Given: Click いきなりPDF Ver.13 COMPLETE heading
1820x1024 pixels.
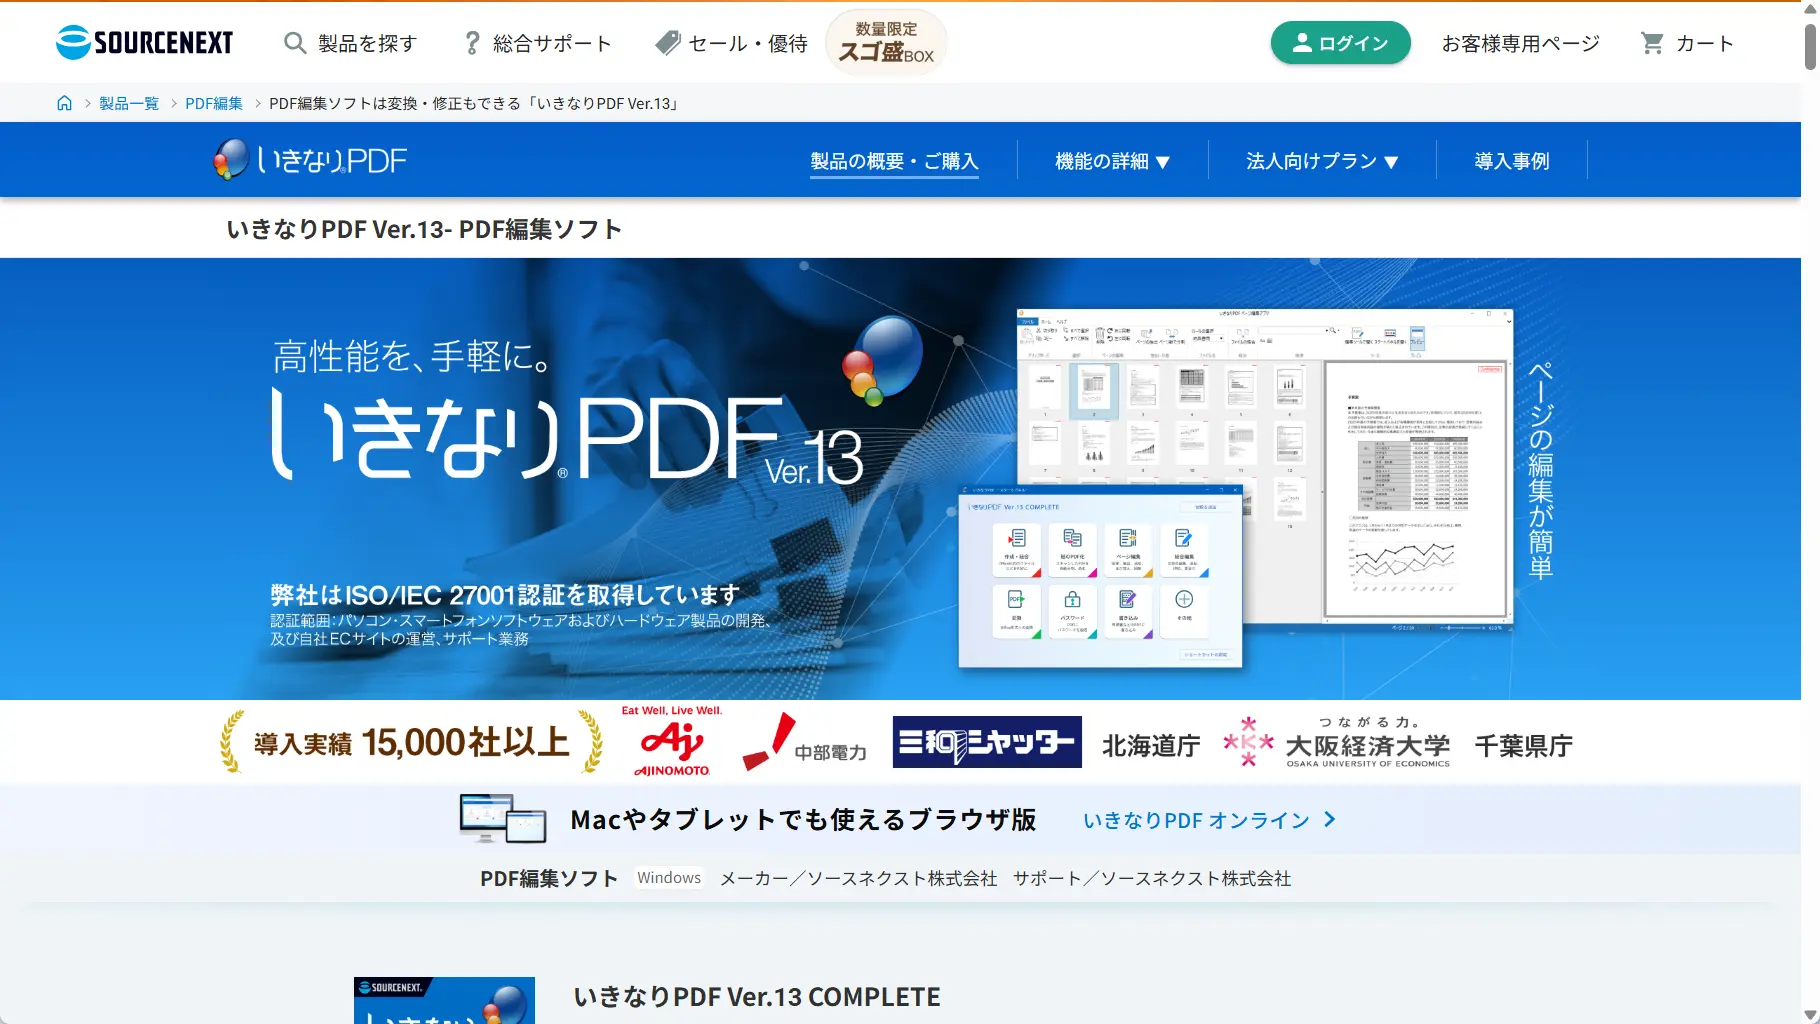Looking at the screenshot, I should [x=757, y=997].
